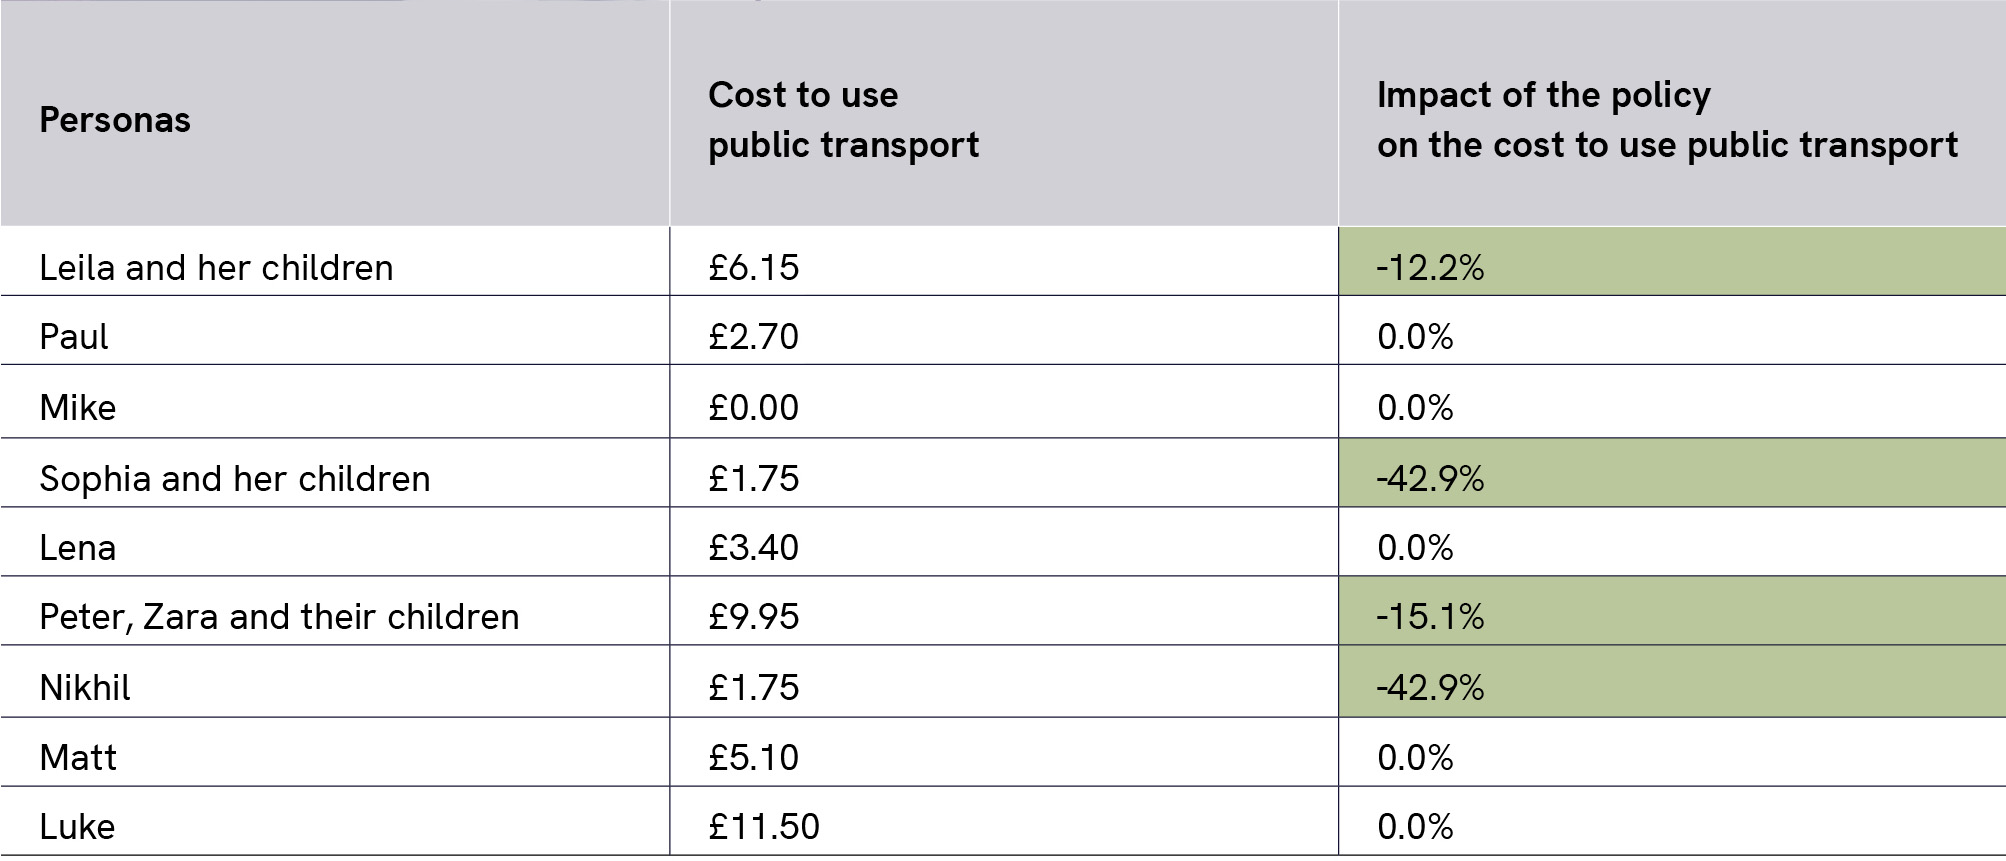Image resolution: width=2006 pixels, height=861 pixels.
Task: Click the Personas column header
Action: pos(115,120)
